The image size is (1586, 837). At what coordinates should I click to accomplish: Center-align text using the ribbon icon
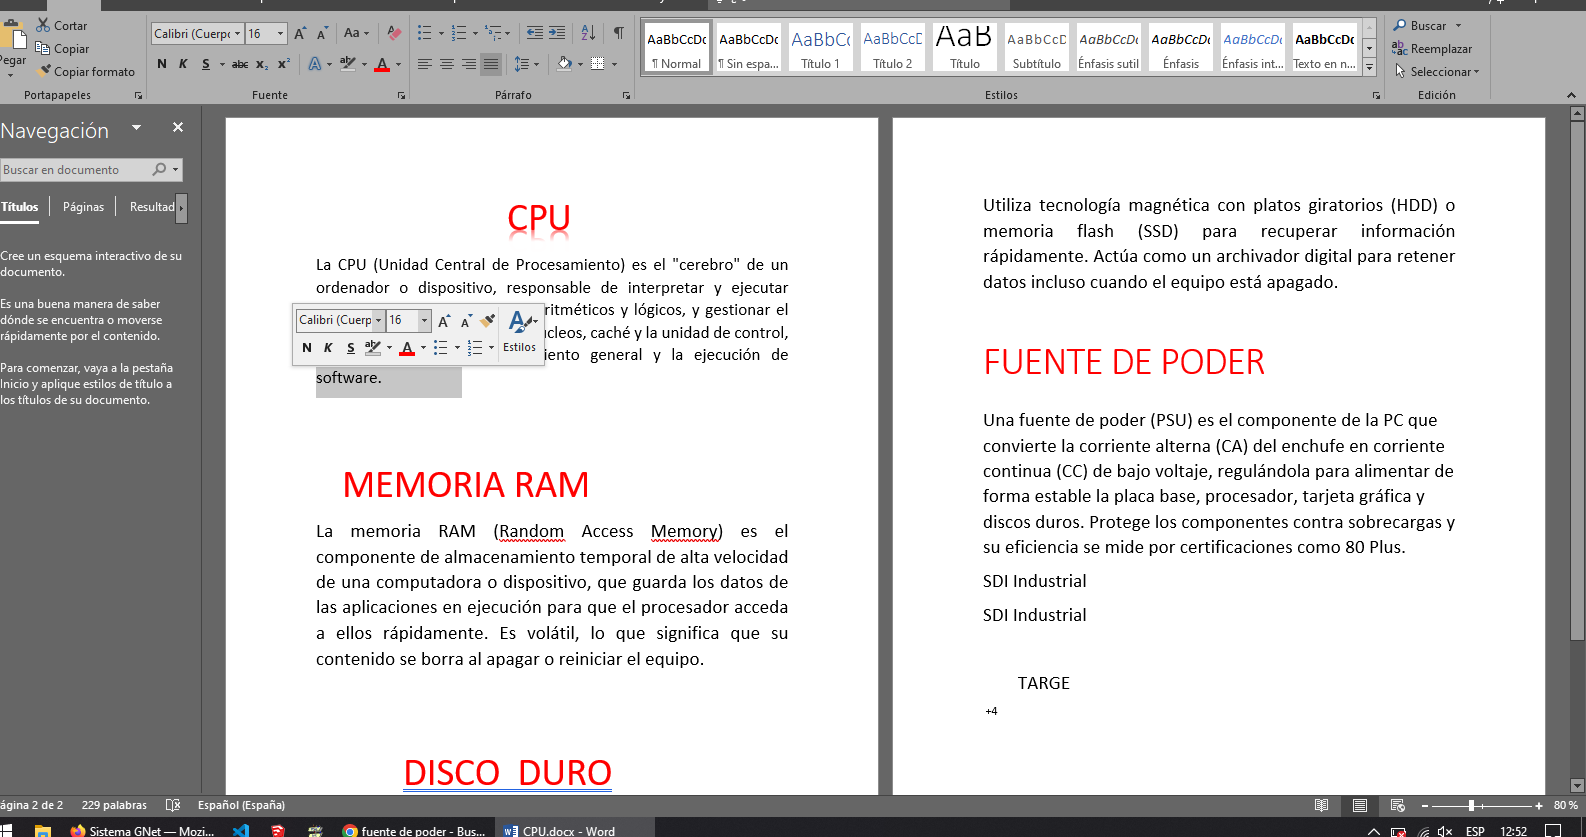(x=447, y=64)
